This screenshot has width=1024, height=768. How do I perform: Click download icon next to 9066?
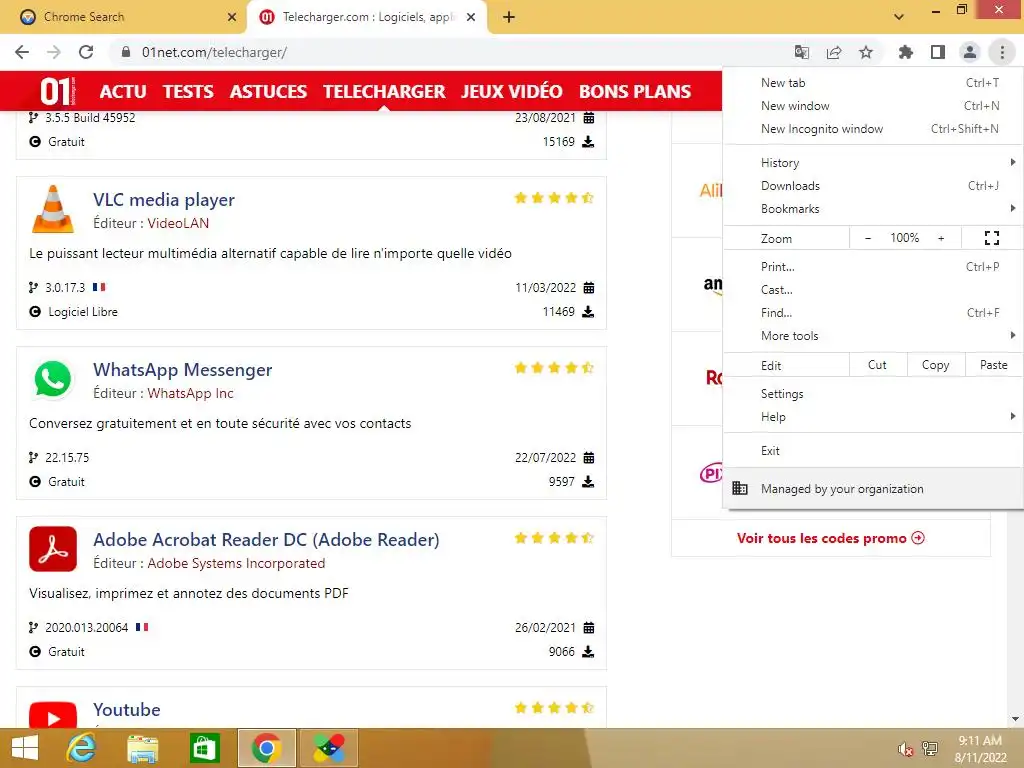[x=588, y=651]
